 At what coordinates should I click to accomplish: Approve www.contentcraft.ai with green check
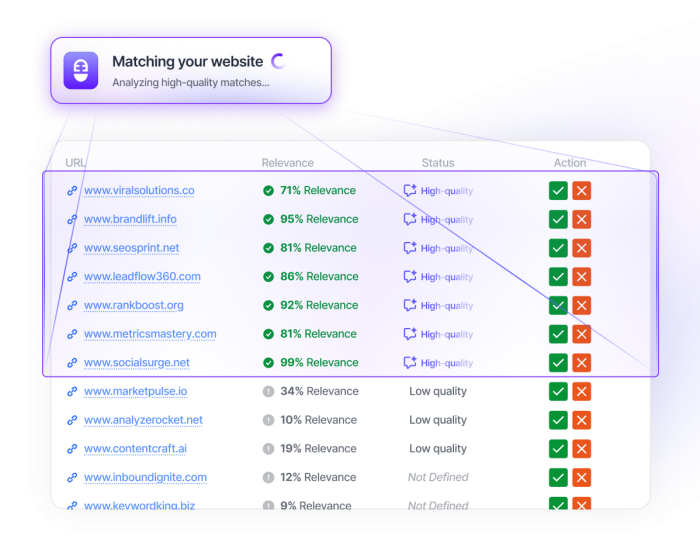click(x=558, y=449)
